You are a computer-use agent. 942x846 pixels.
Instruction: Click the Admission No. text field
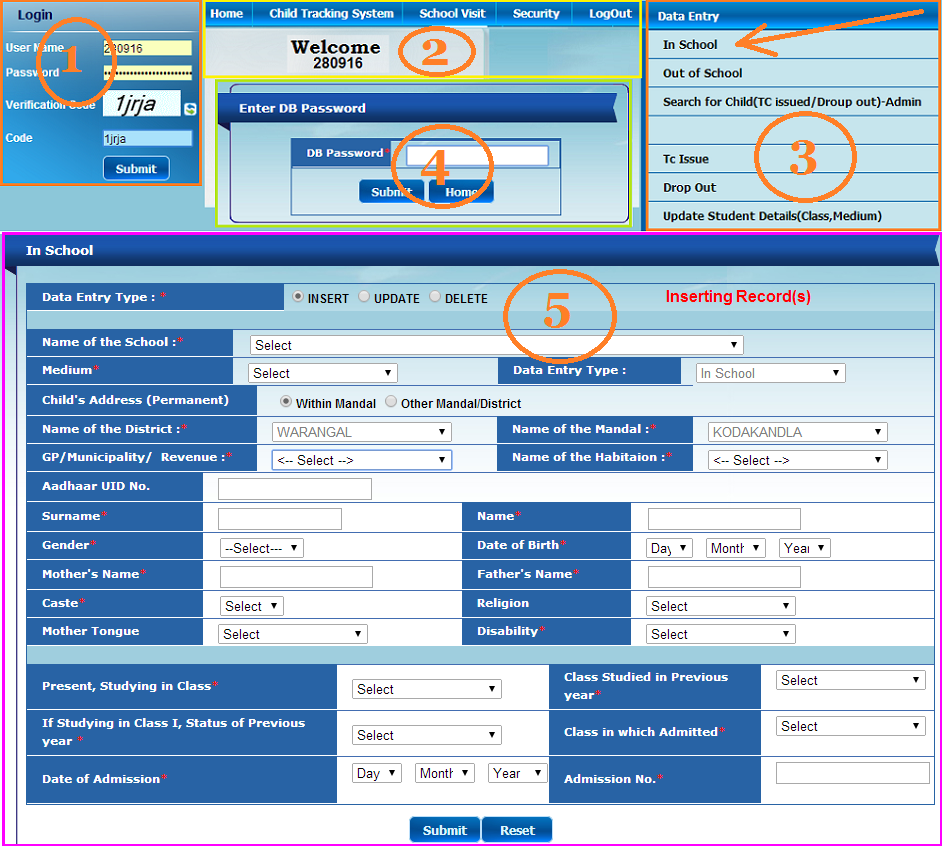(x=852, y=773)
